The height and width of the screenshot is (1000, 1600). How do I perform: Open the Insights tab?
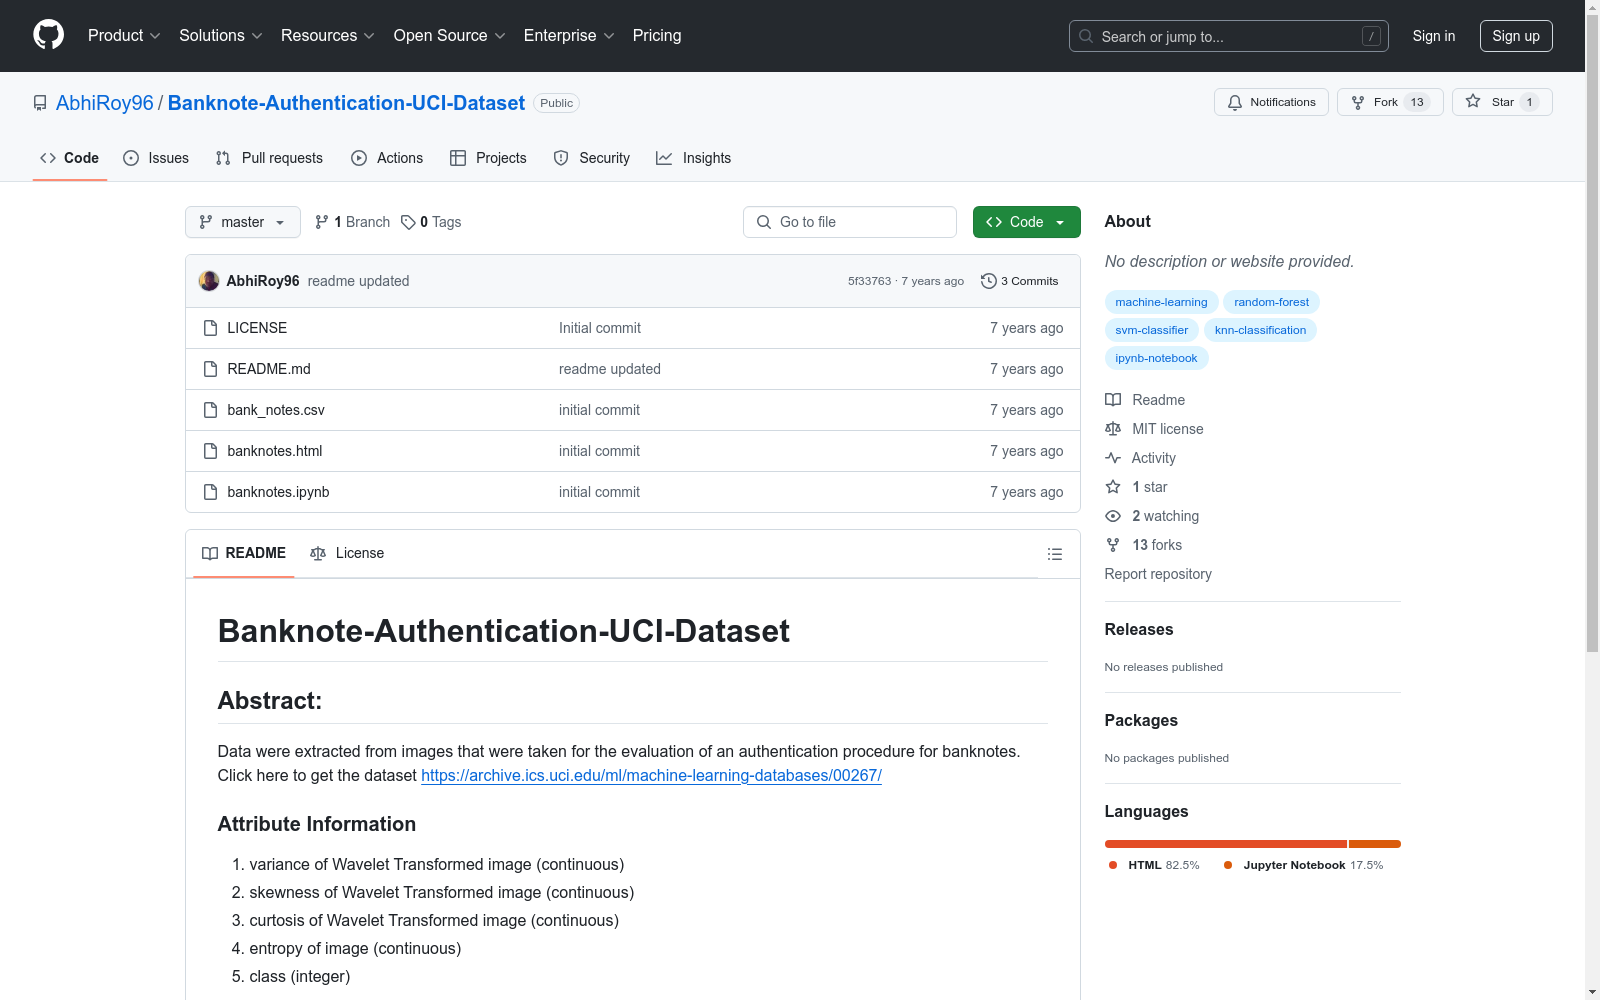693,158
